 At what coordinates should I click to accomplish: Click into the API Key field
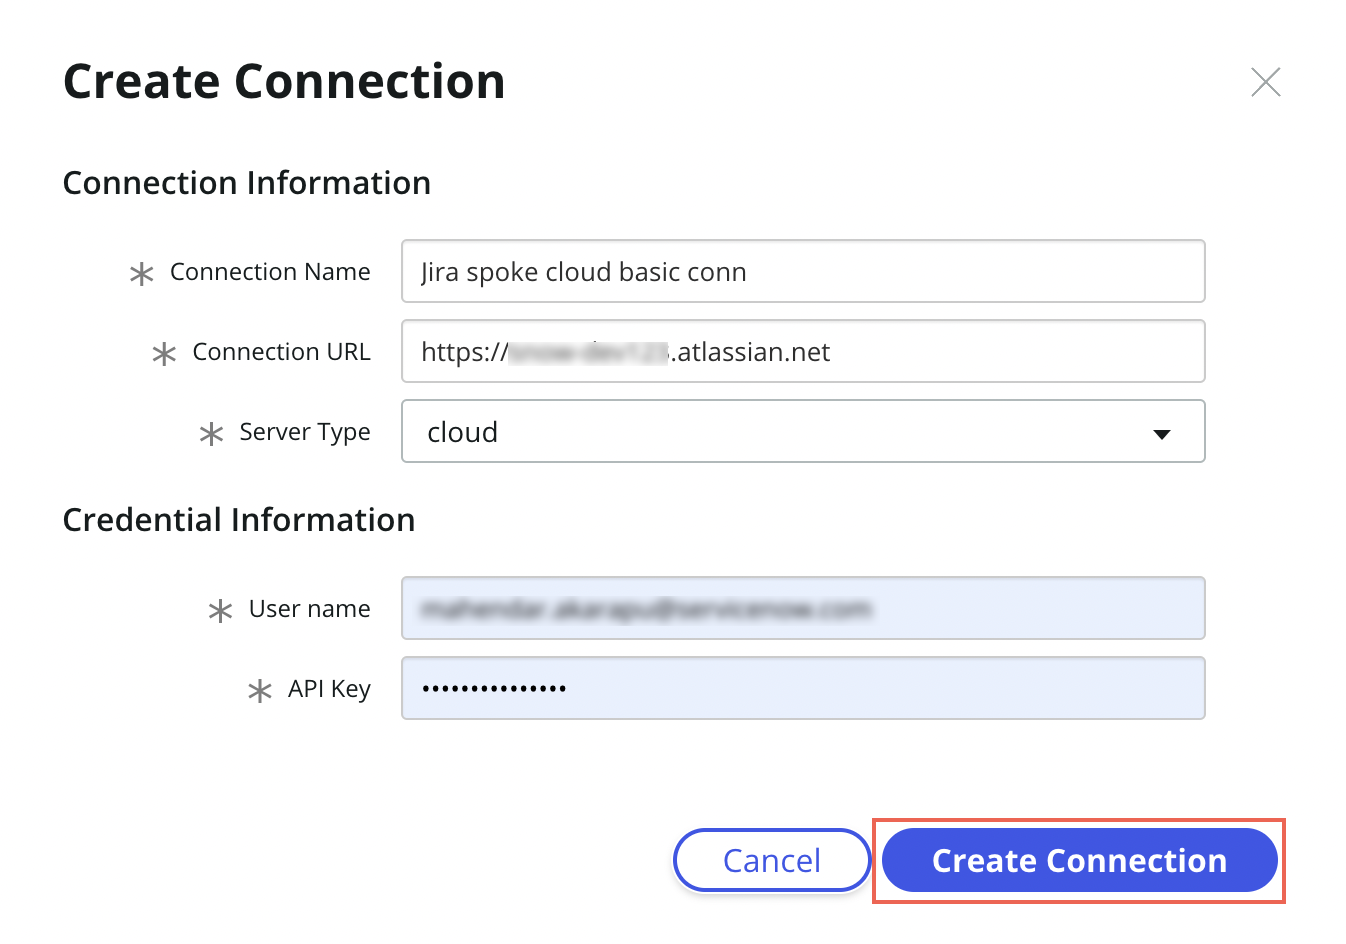803,688
